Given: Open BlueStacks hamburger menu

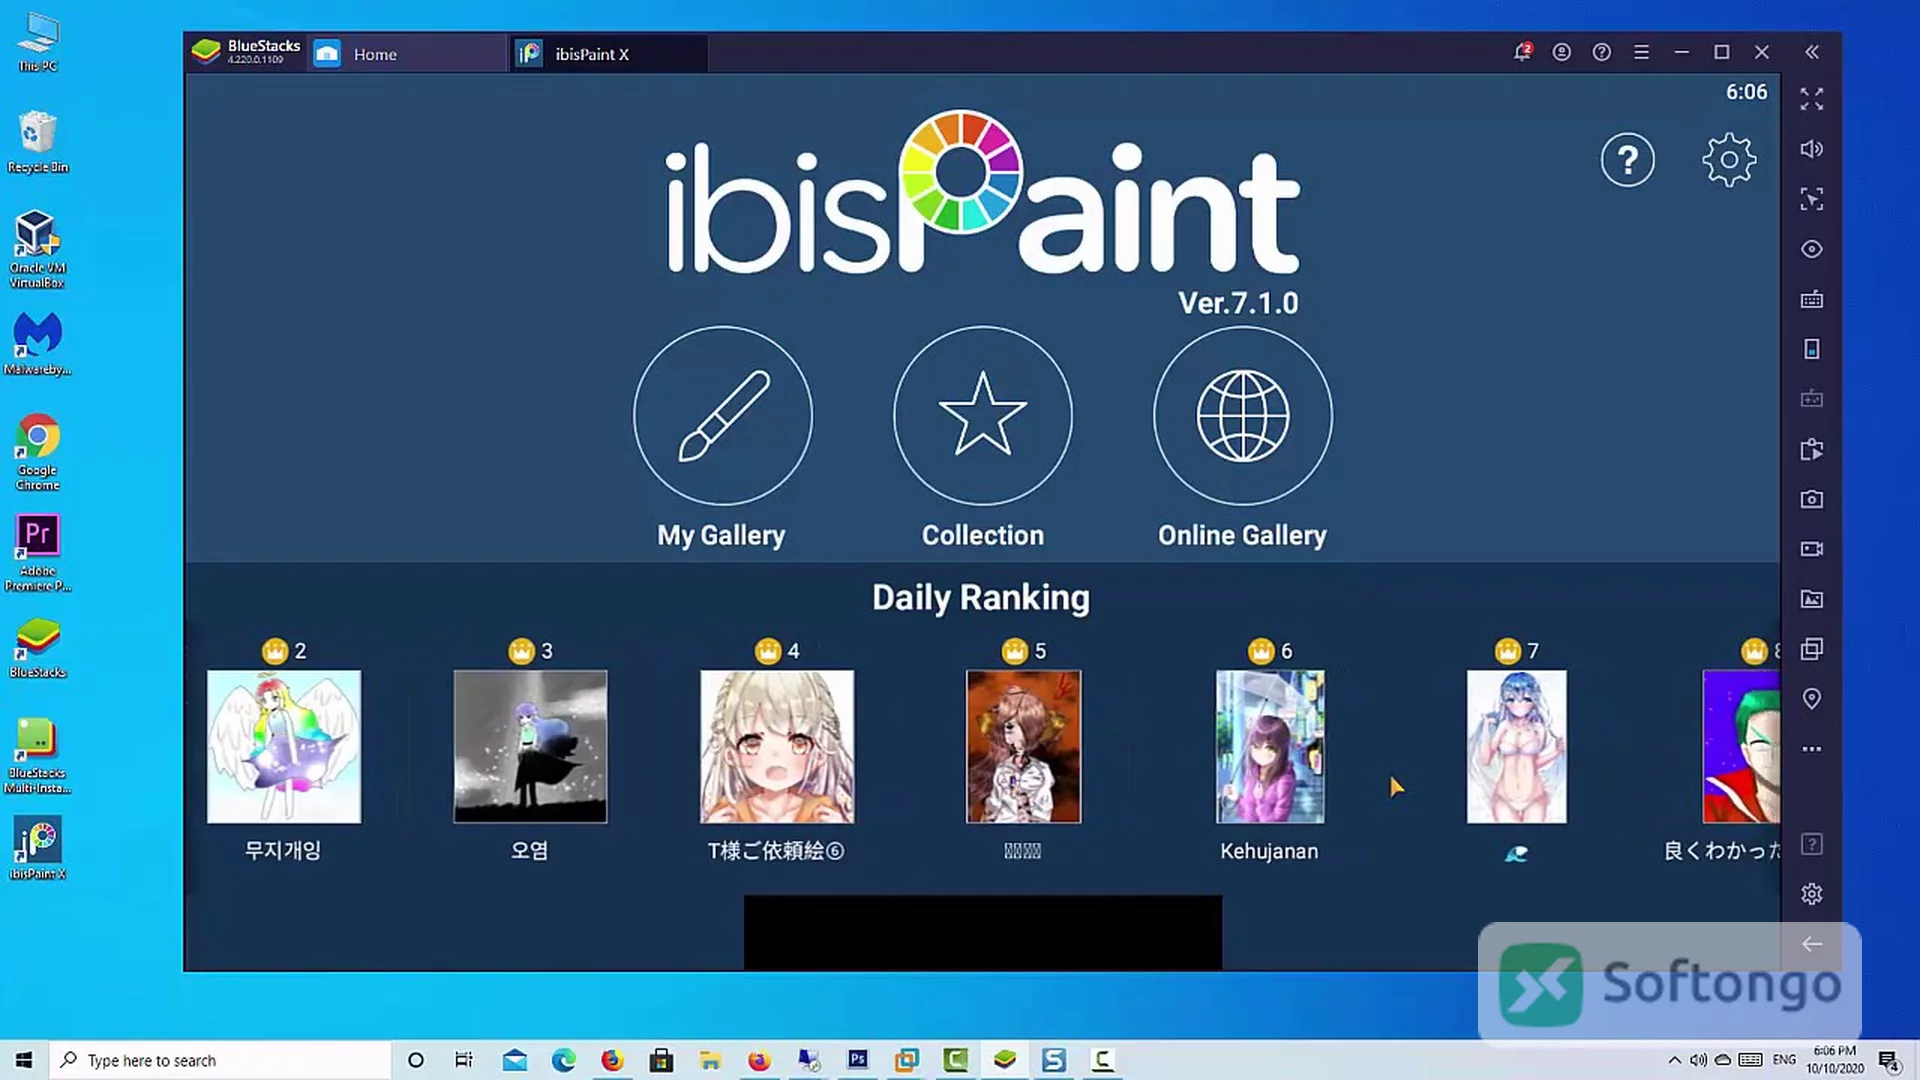Looking at the screenshot, I should (1642, 52).
